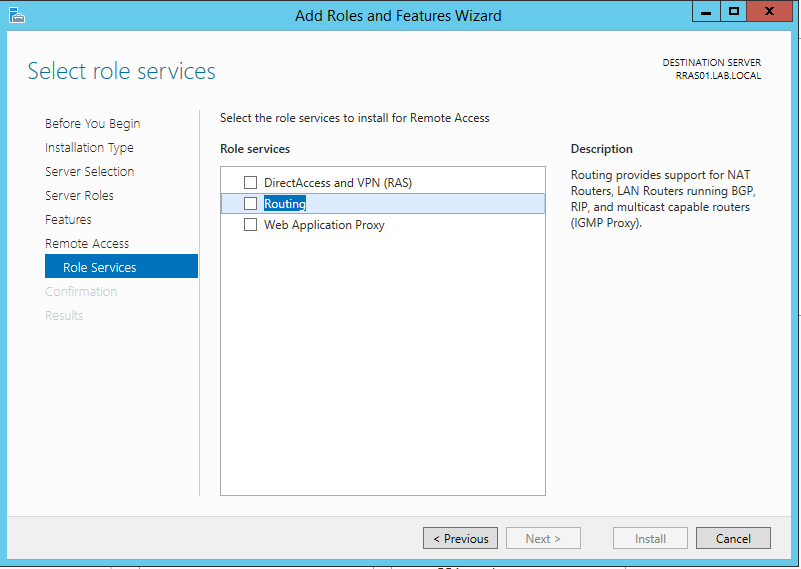The width and height of the screenshot is (801, 569).
Task: Select the Routing row label
Action: 285,203
